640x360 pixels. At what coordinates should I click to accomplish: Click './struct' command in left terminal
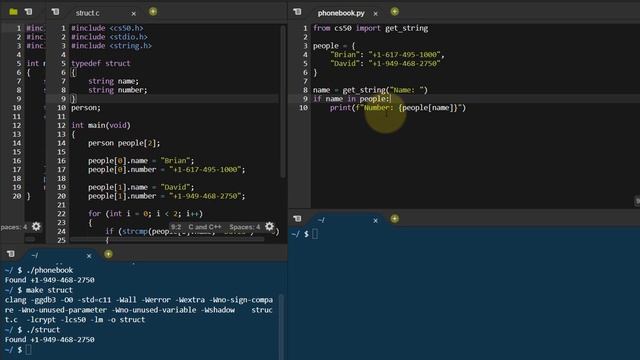point(43,329)
